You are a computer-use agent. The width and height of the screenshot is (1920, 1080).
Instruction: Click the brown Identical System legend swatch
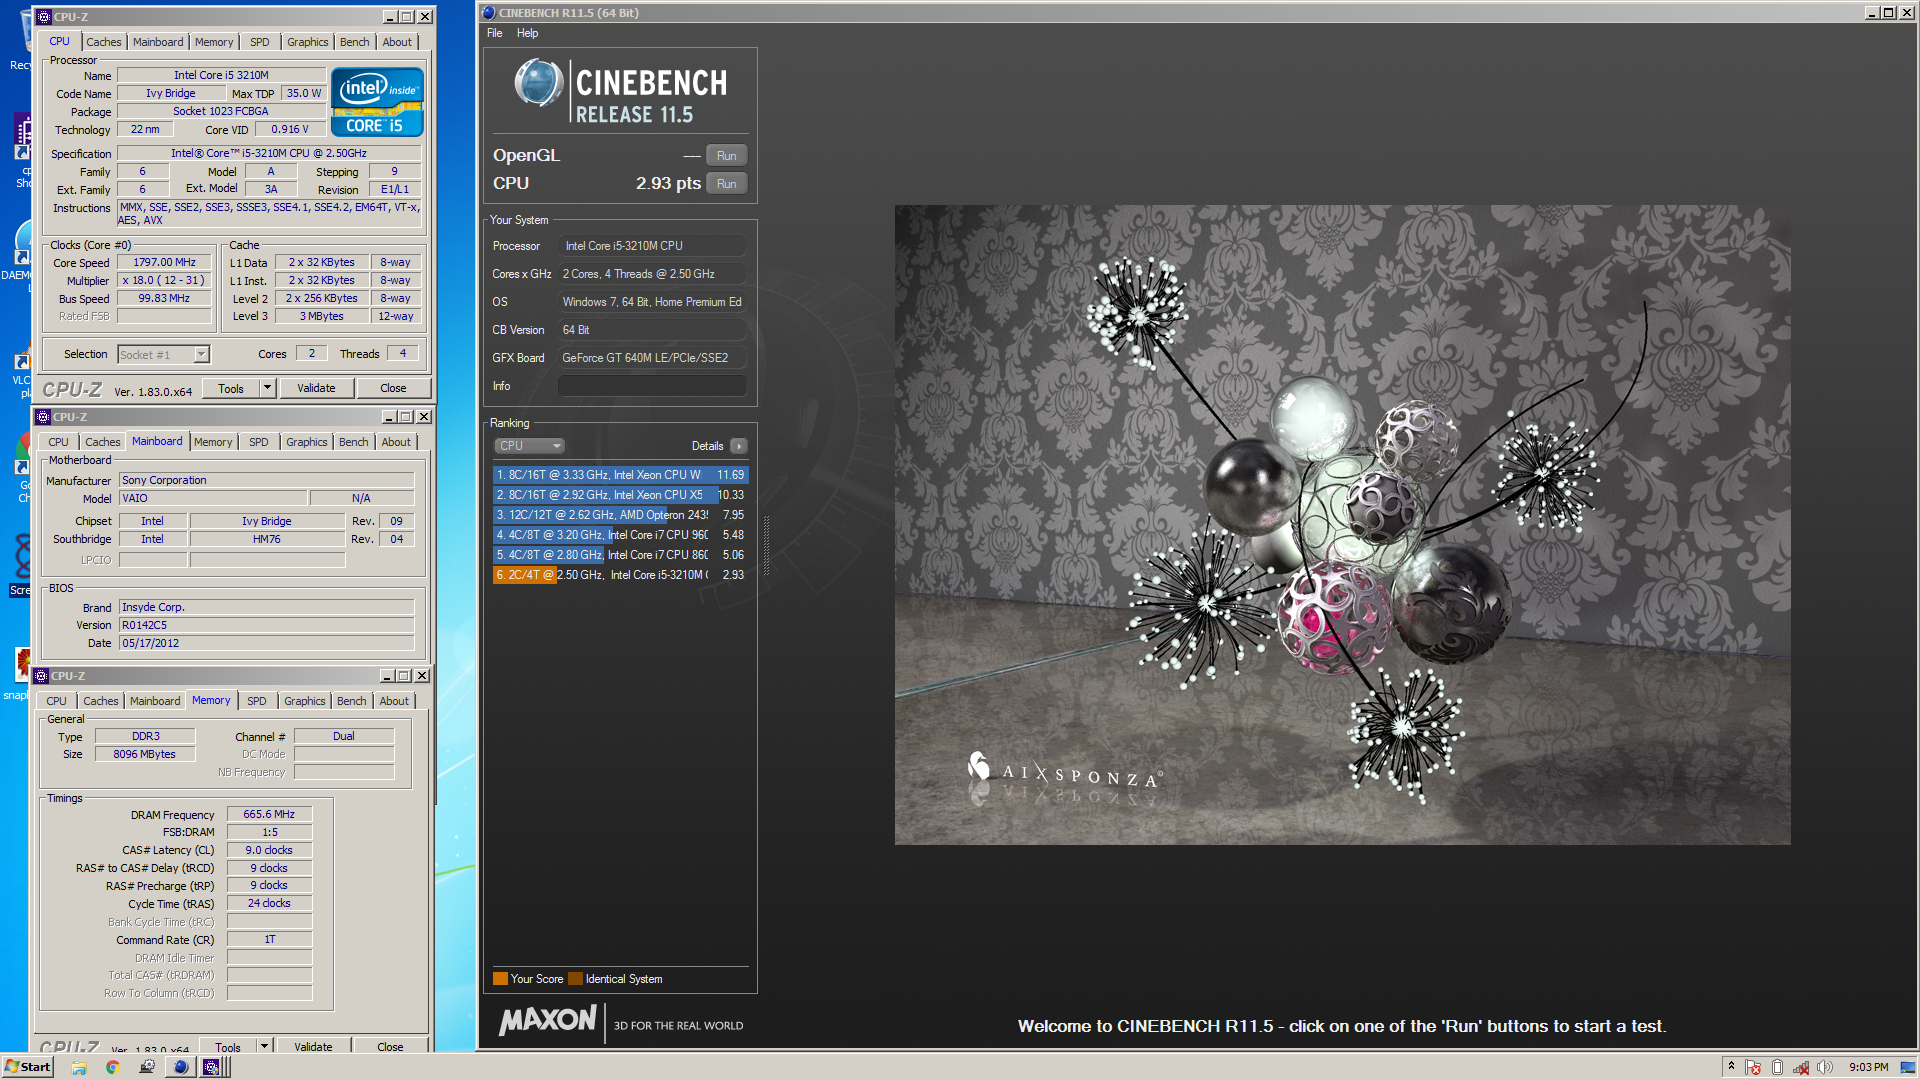575,979
